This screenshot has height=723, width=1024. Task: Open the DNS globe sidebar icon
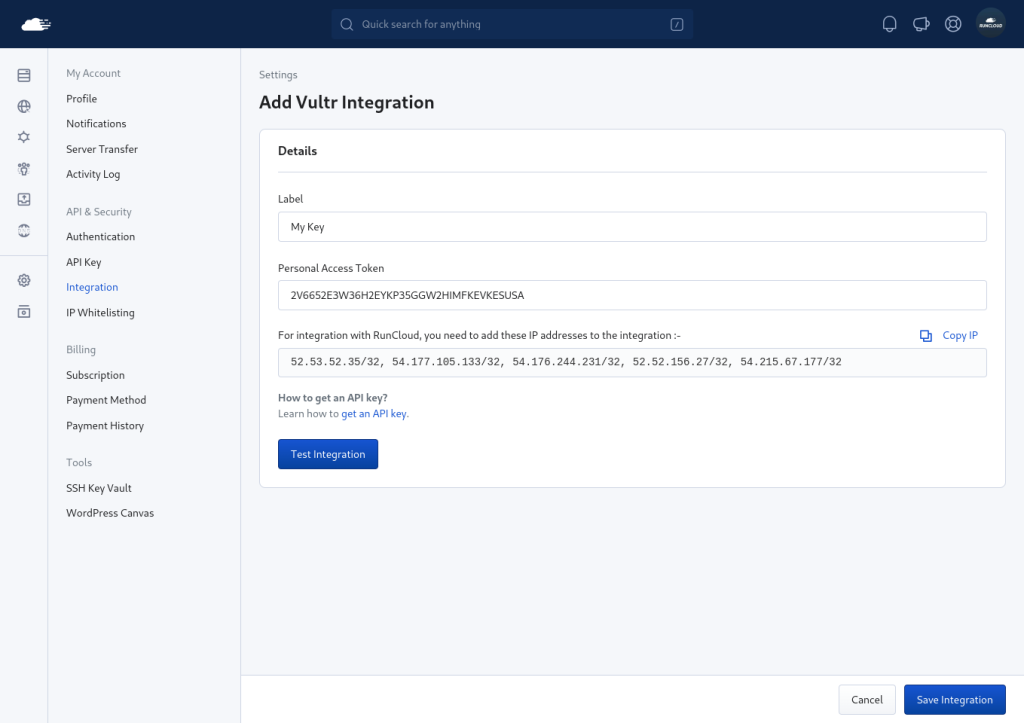tap(24, 231)
